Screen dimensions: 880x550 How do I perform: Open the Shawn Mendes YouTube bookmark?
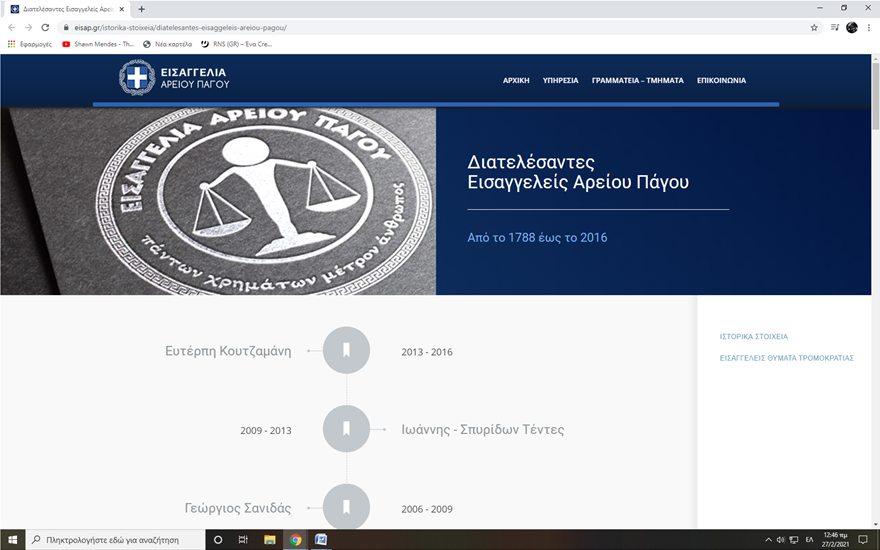click(98, 44)
